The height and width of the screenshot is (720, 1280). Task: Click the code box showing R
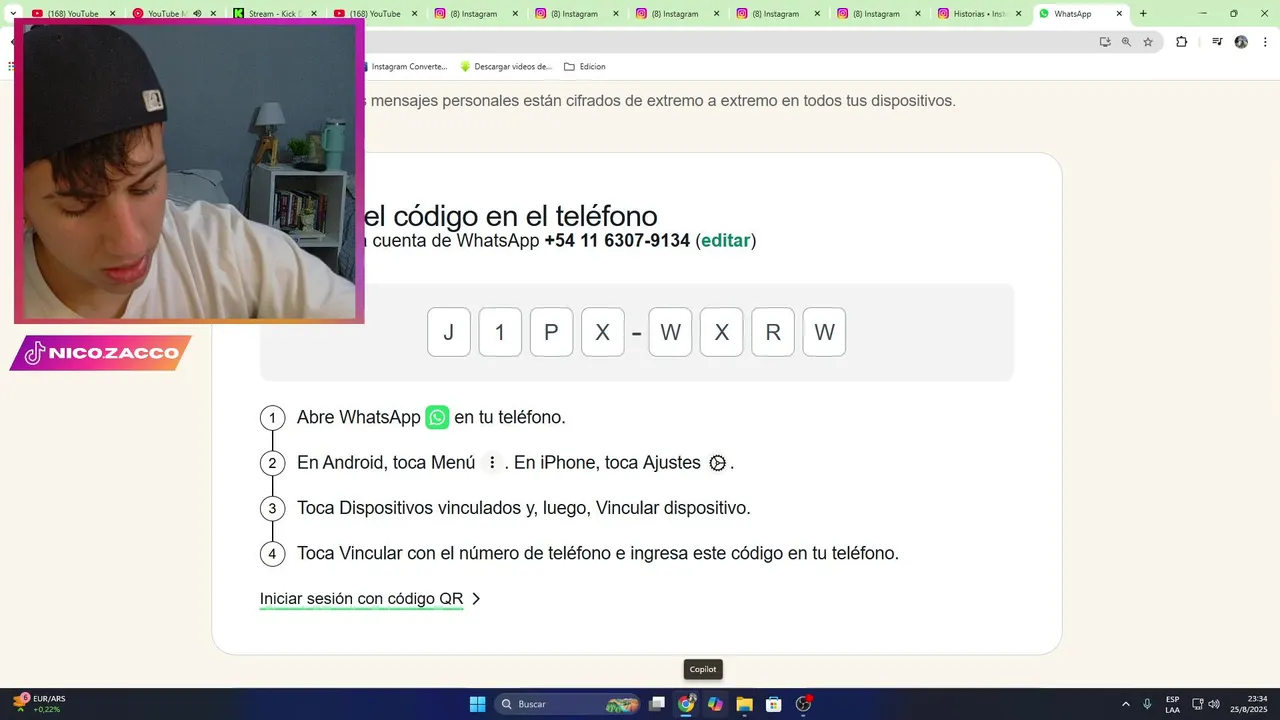[773, 332]
